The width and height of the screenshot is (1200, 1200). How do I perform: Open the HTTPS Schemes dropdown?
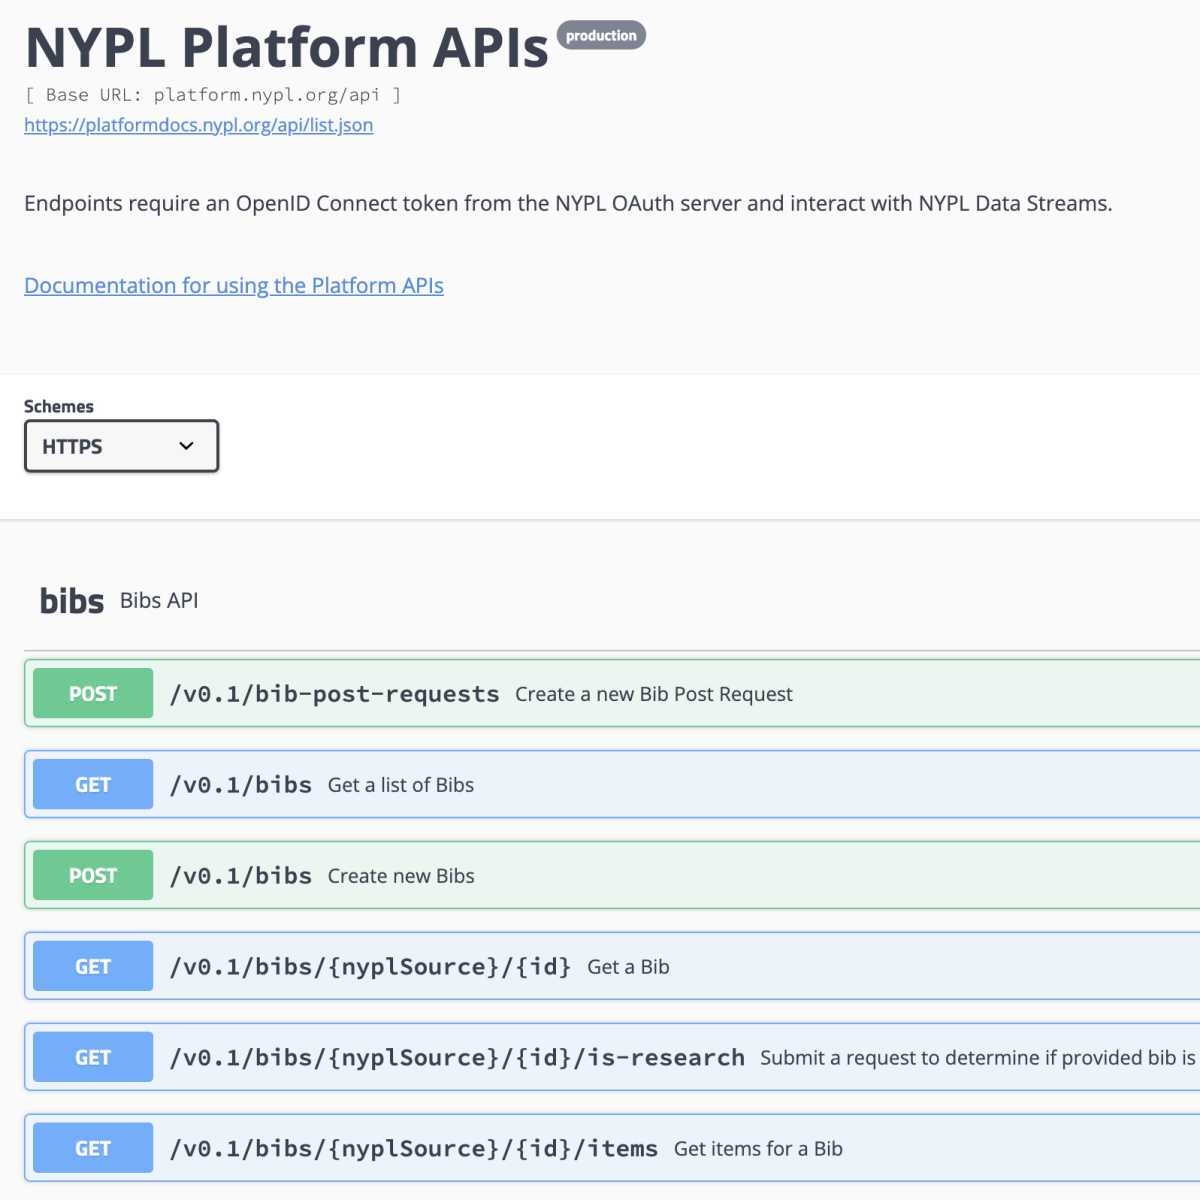click(x=120, y=446)
